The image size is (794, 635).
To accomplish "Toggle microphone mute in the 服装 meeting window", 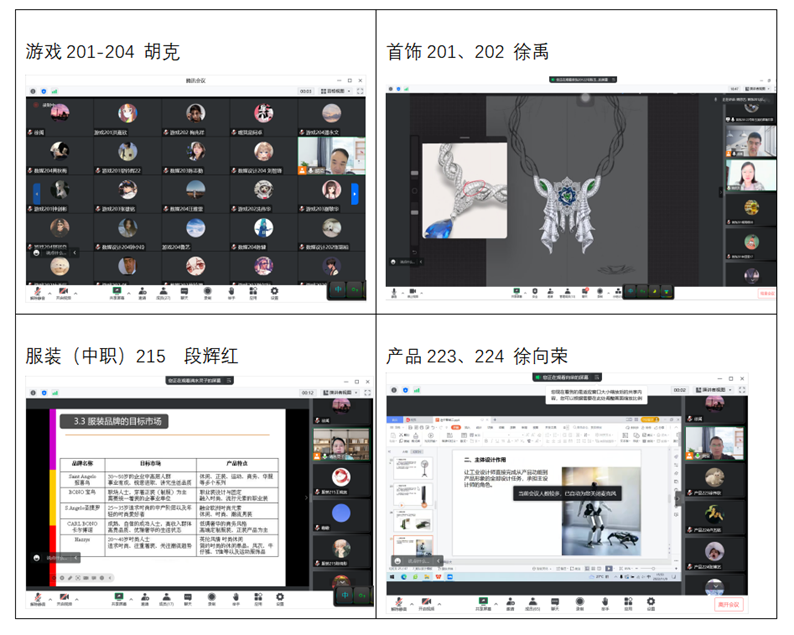I will [x=37, y=600].
